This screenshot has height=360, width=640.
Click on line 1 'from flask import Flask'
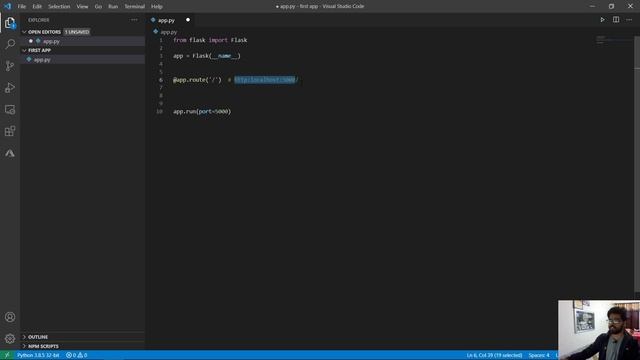[210, 40]
